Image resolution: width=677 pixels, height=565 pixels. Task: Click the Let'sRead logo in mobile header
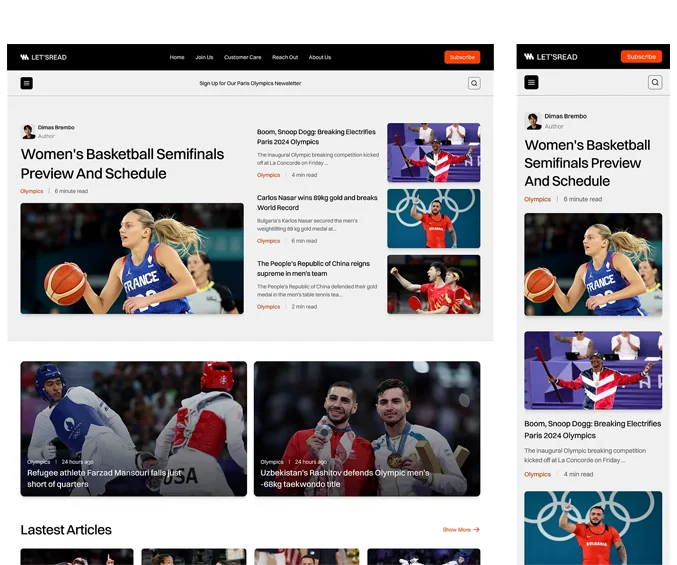point(551,57)
